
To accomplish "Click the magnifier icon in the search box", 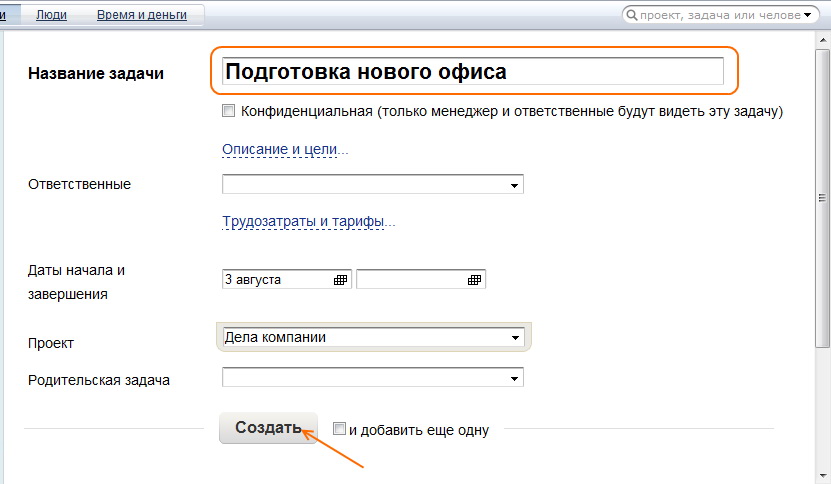I will (632, 15).
